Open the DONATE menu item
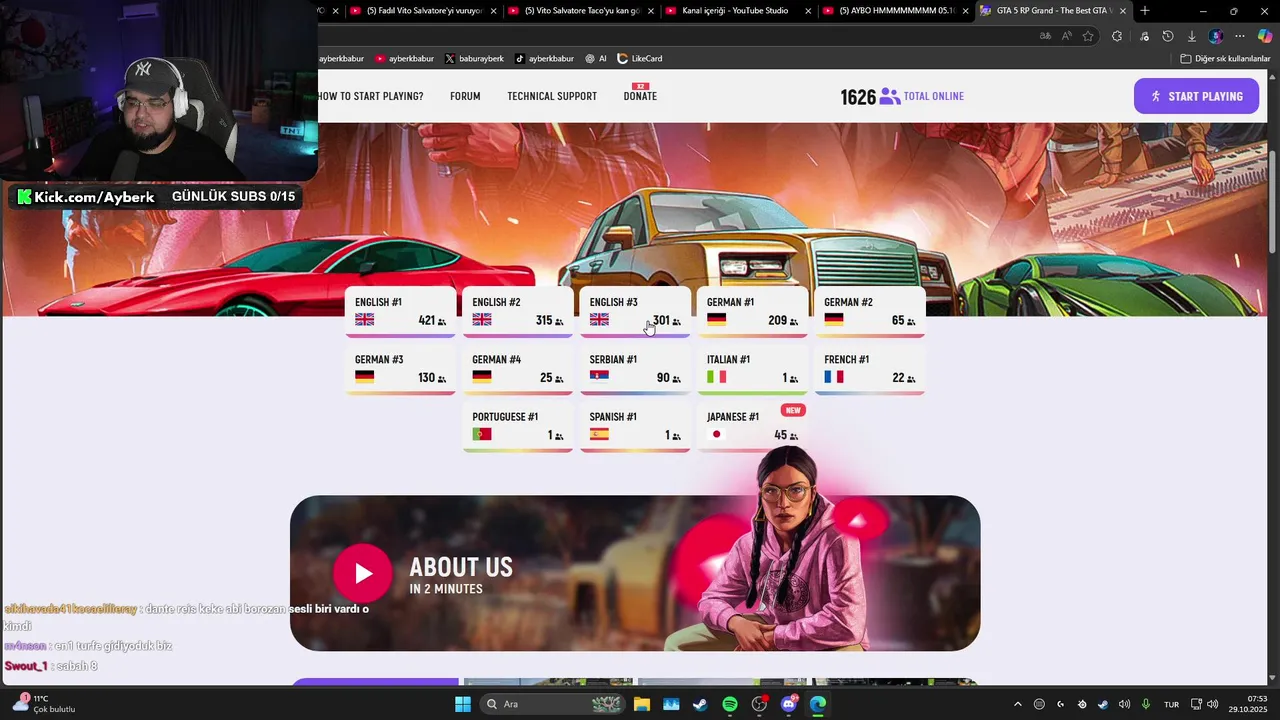 click(640, 96)
